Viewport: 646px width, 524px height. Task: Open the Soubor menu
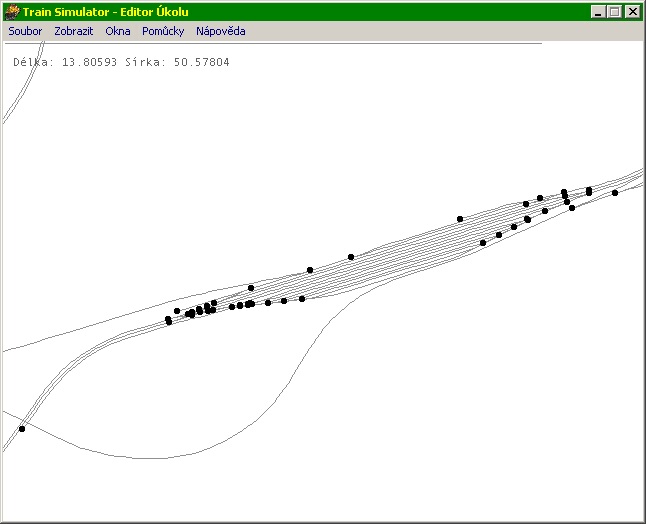[25, 31]
